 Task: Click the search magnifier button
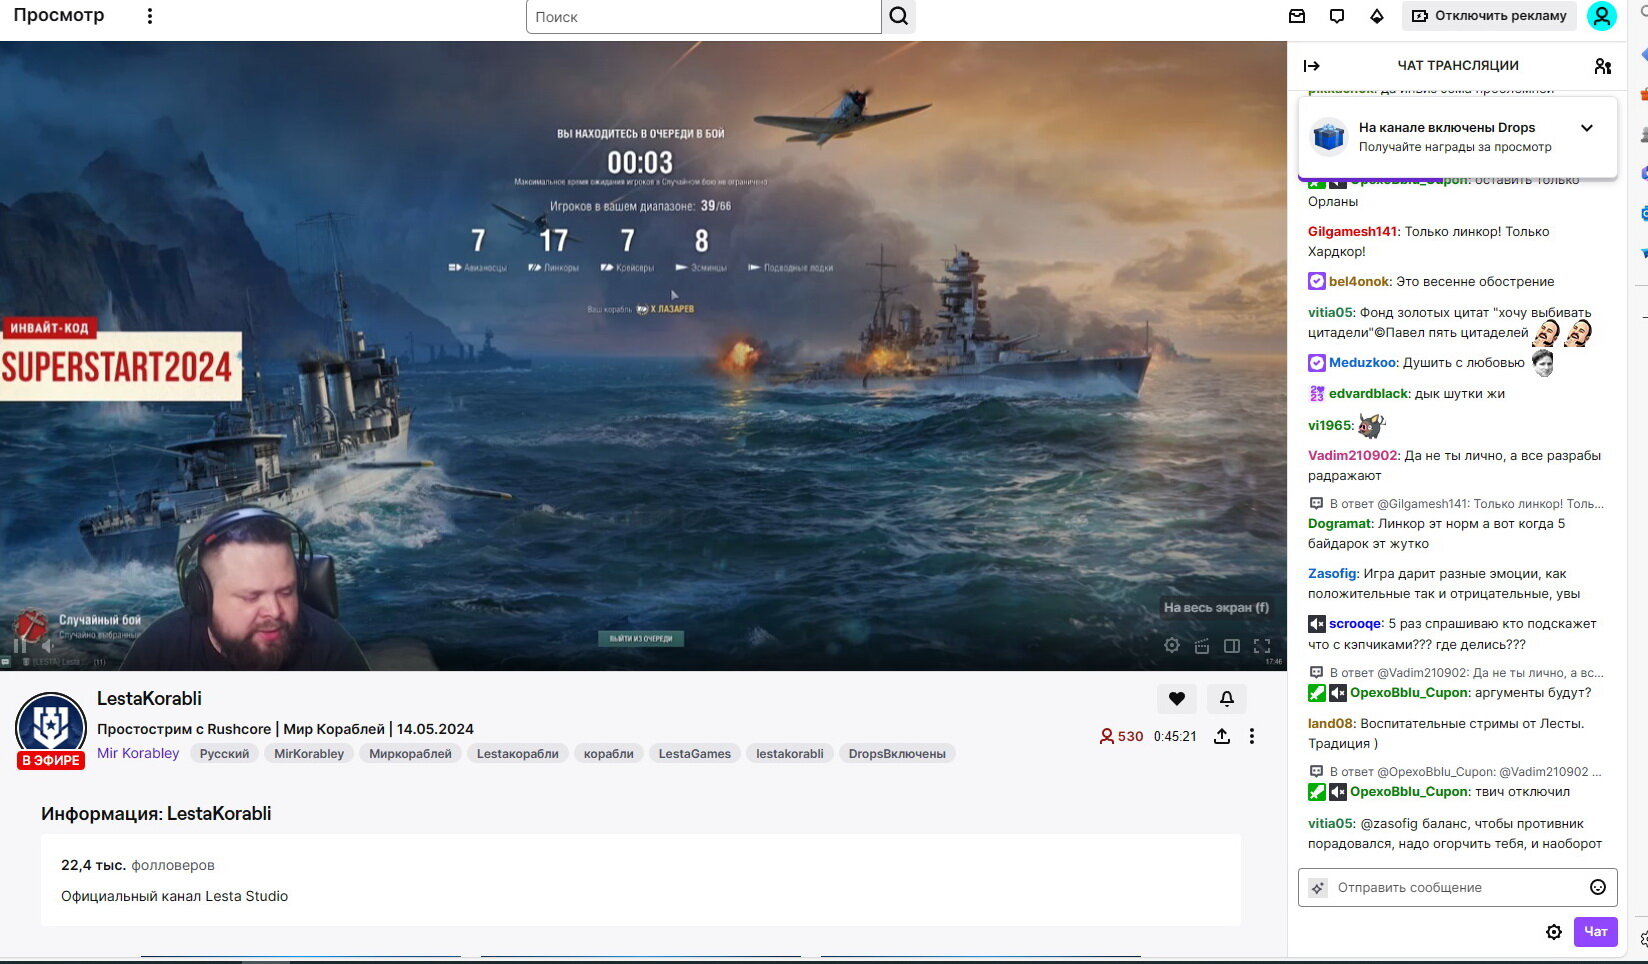click(x=899, y=16)
